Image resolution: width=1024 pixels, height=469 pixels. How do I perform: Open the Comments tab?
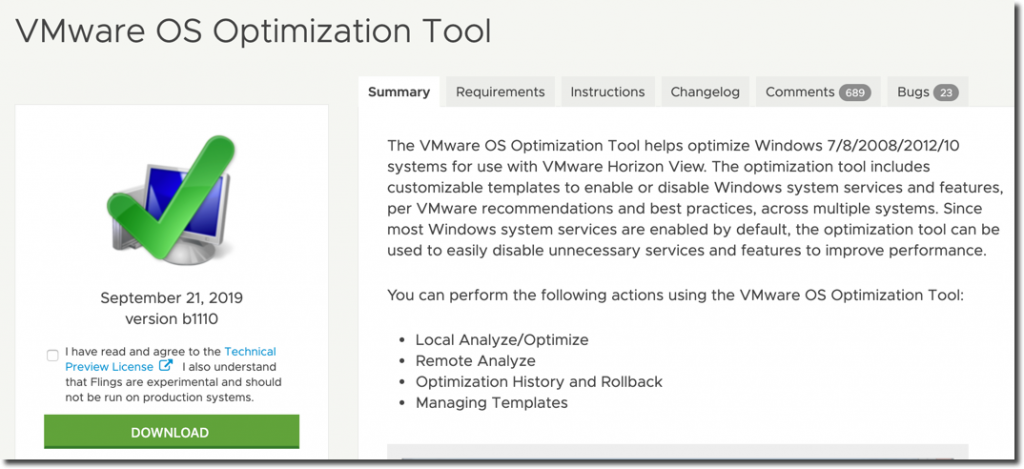pyautogui.click(x=800, y=92)
